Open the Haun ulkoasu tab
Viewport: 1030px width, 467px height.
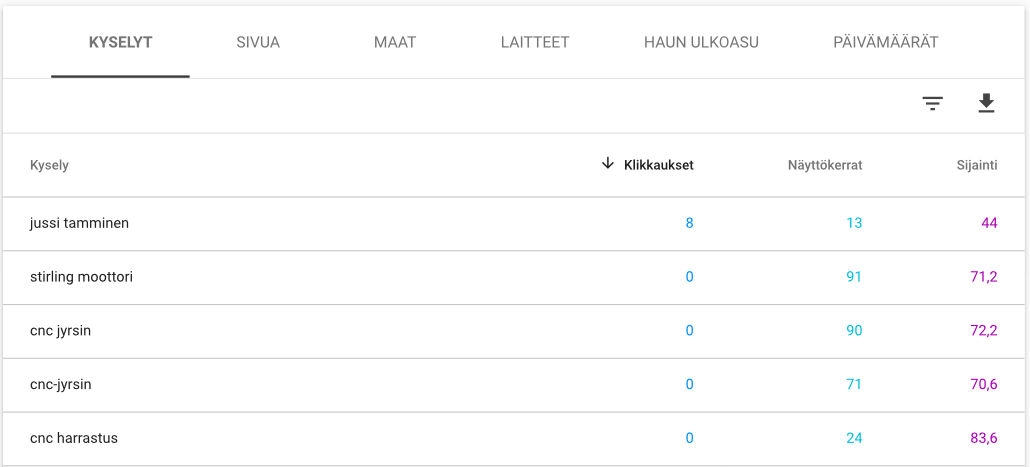701,43
